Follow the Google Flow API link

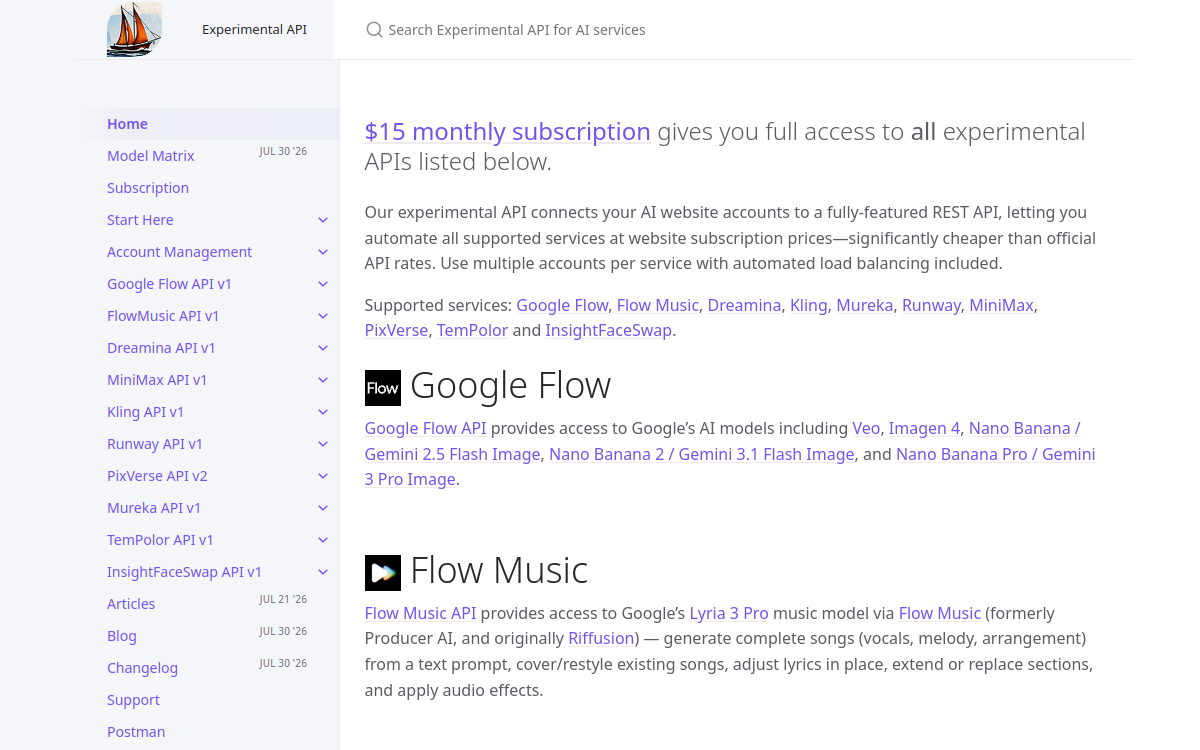tap(425, 428)
